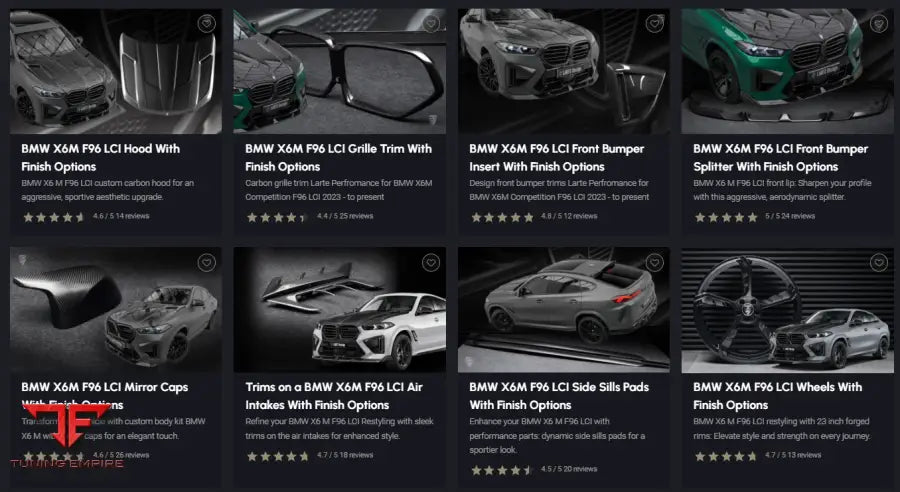Open Side Sills Pads With Finish Options
Viewport: 900px width, 492px height.
pos(557,395)
